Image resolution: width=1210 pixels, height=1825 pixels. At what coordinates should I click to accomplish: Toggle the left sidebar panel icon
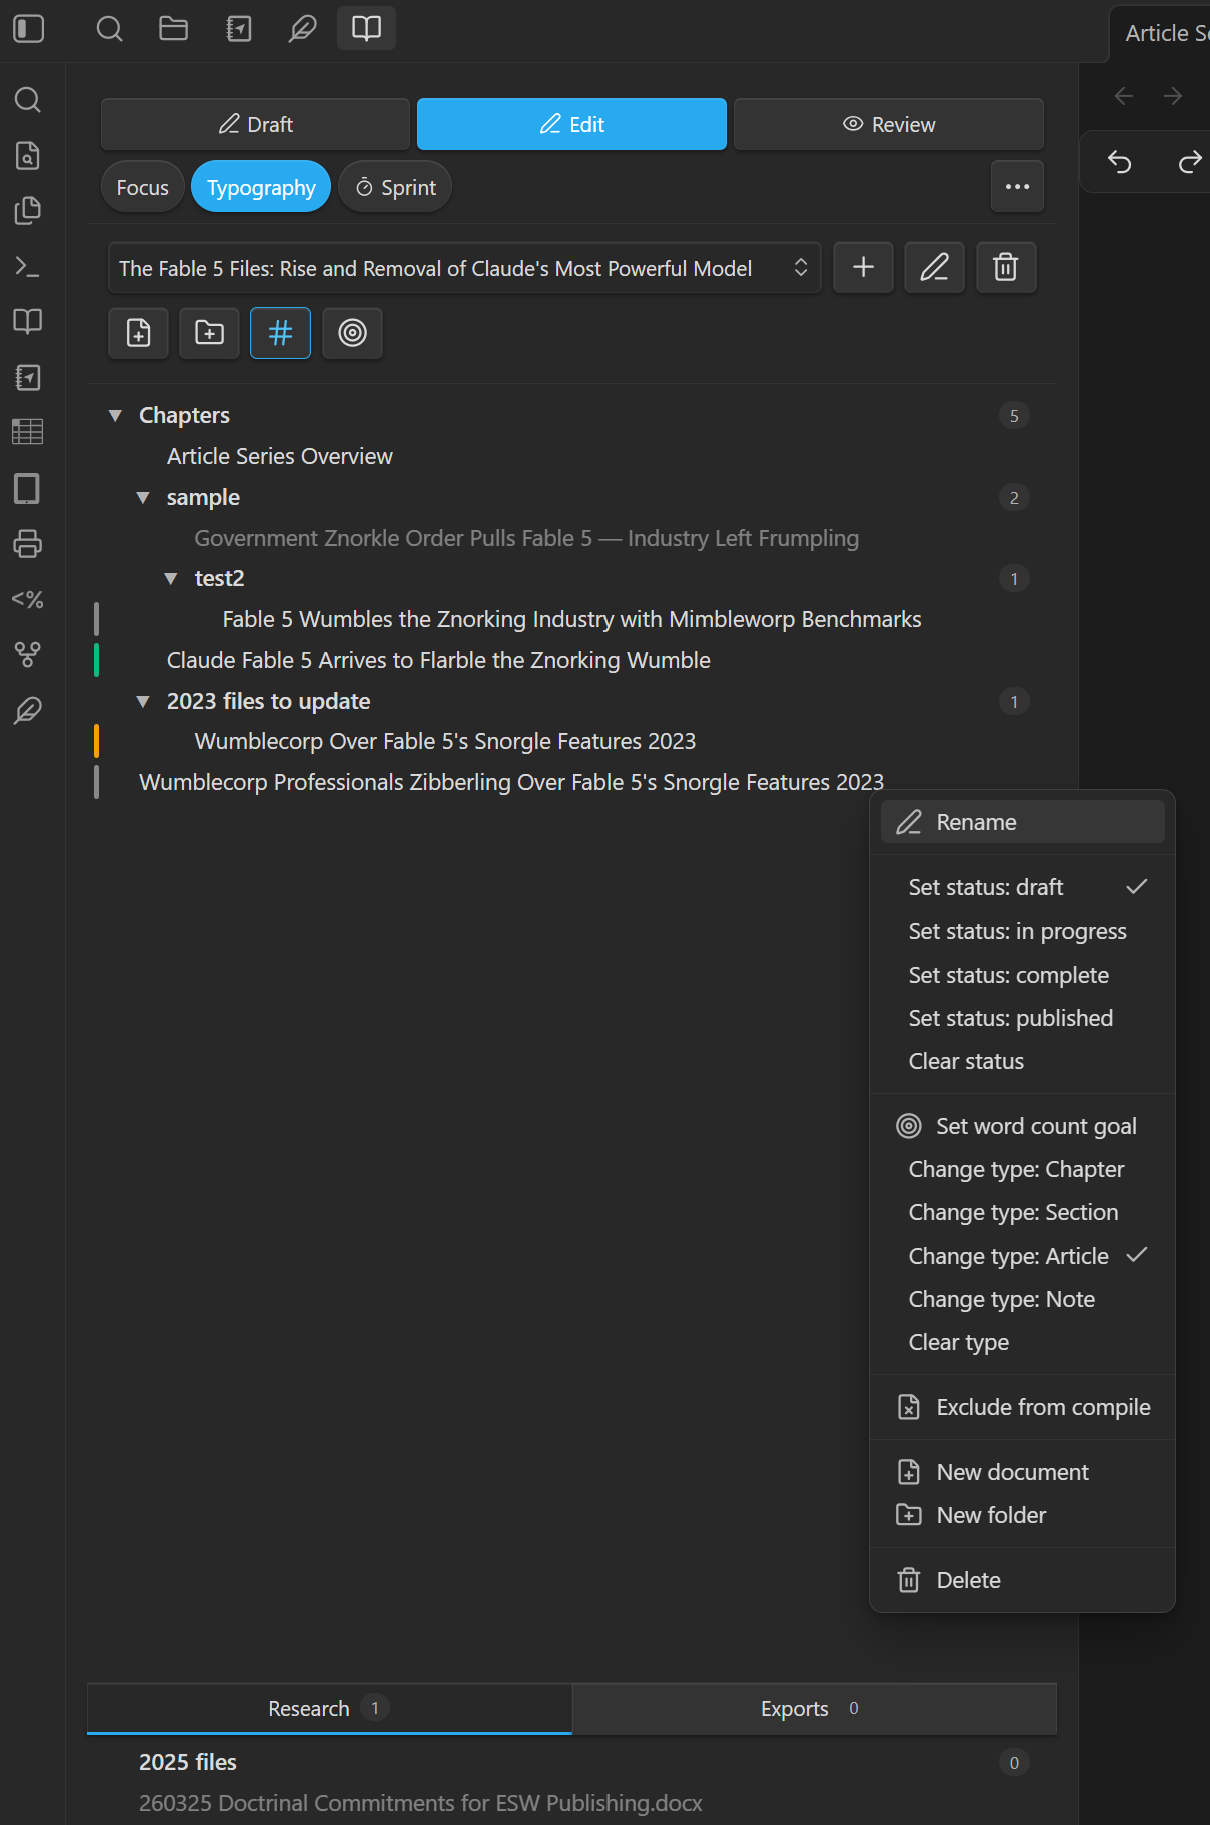(x=29, y=29)
